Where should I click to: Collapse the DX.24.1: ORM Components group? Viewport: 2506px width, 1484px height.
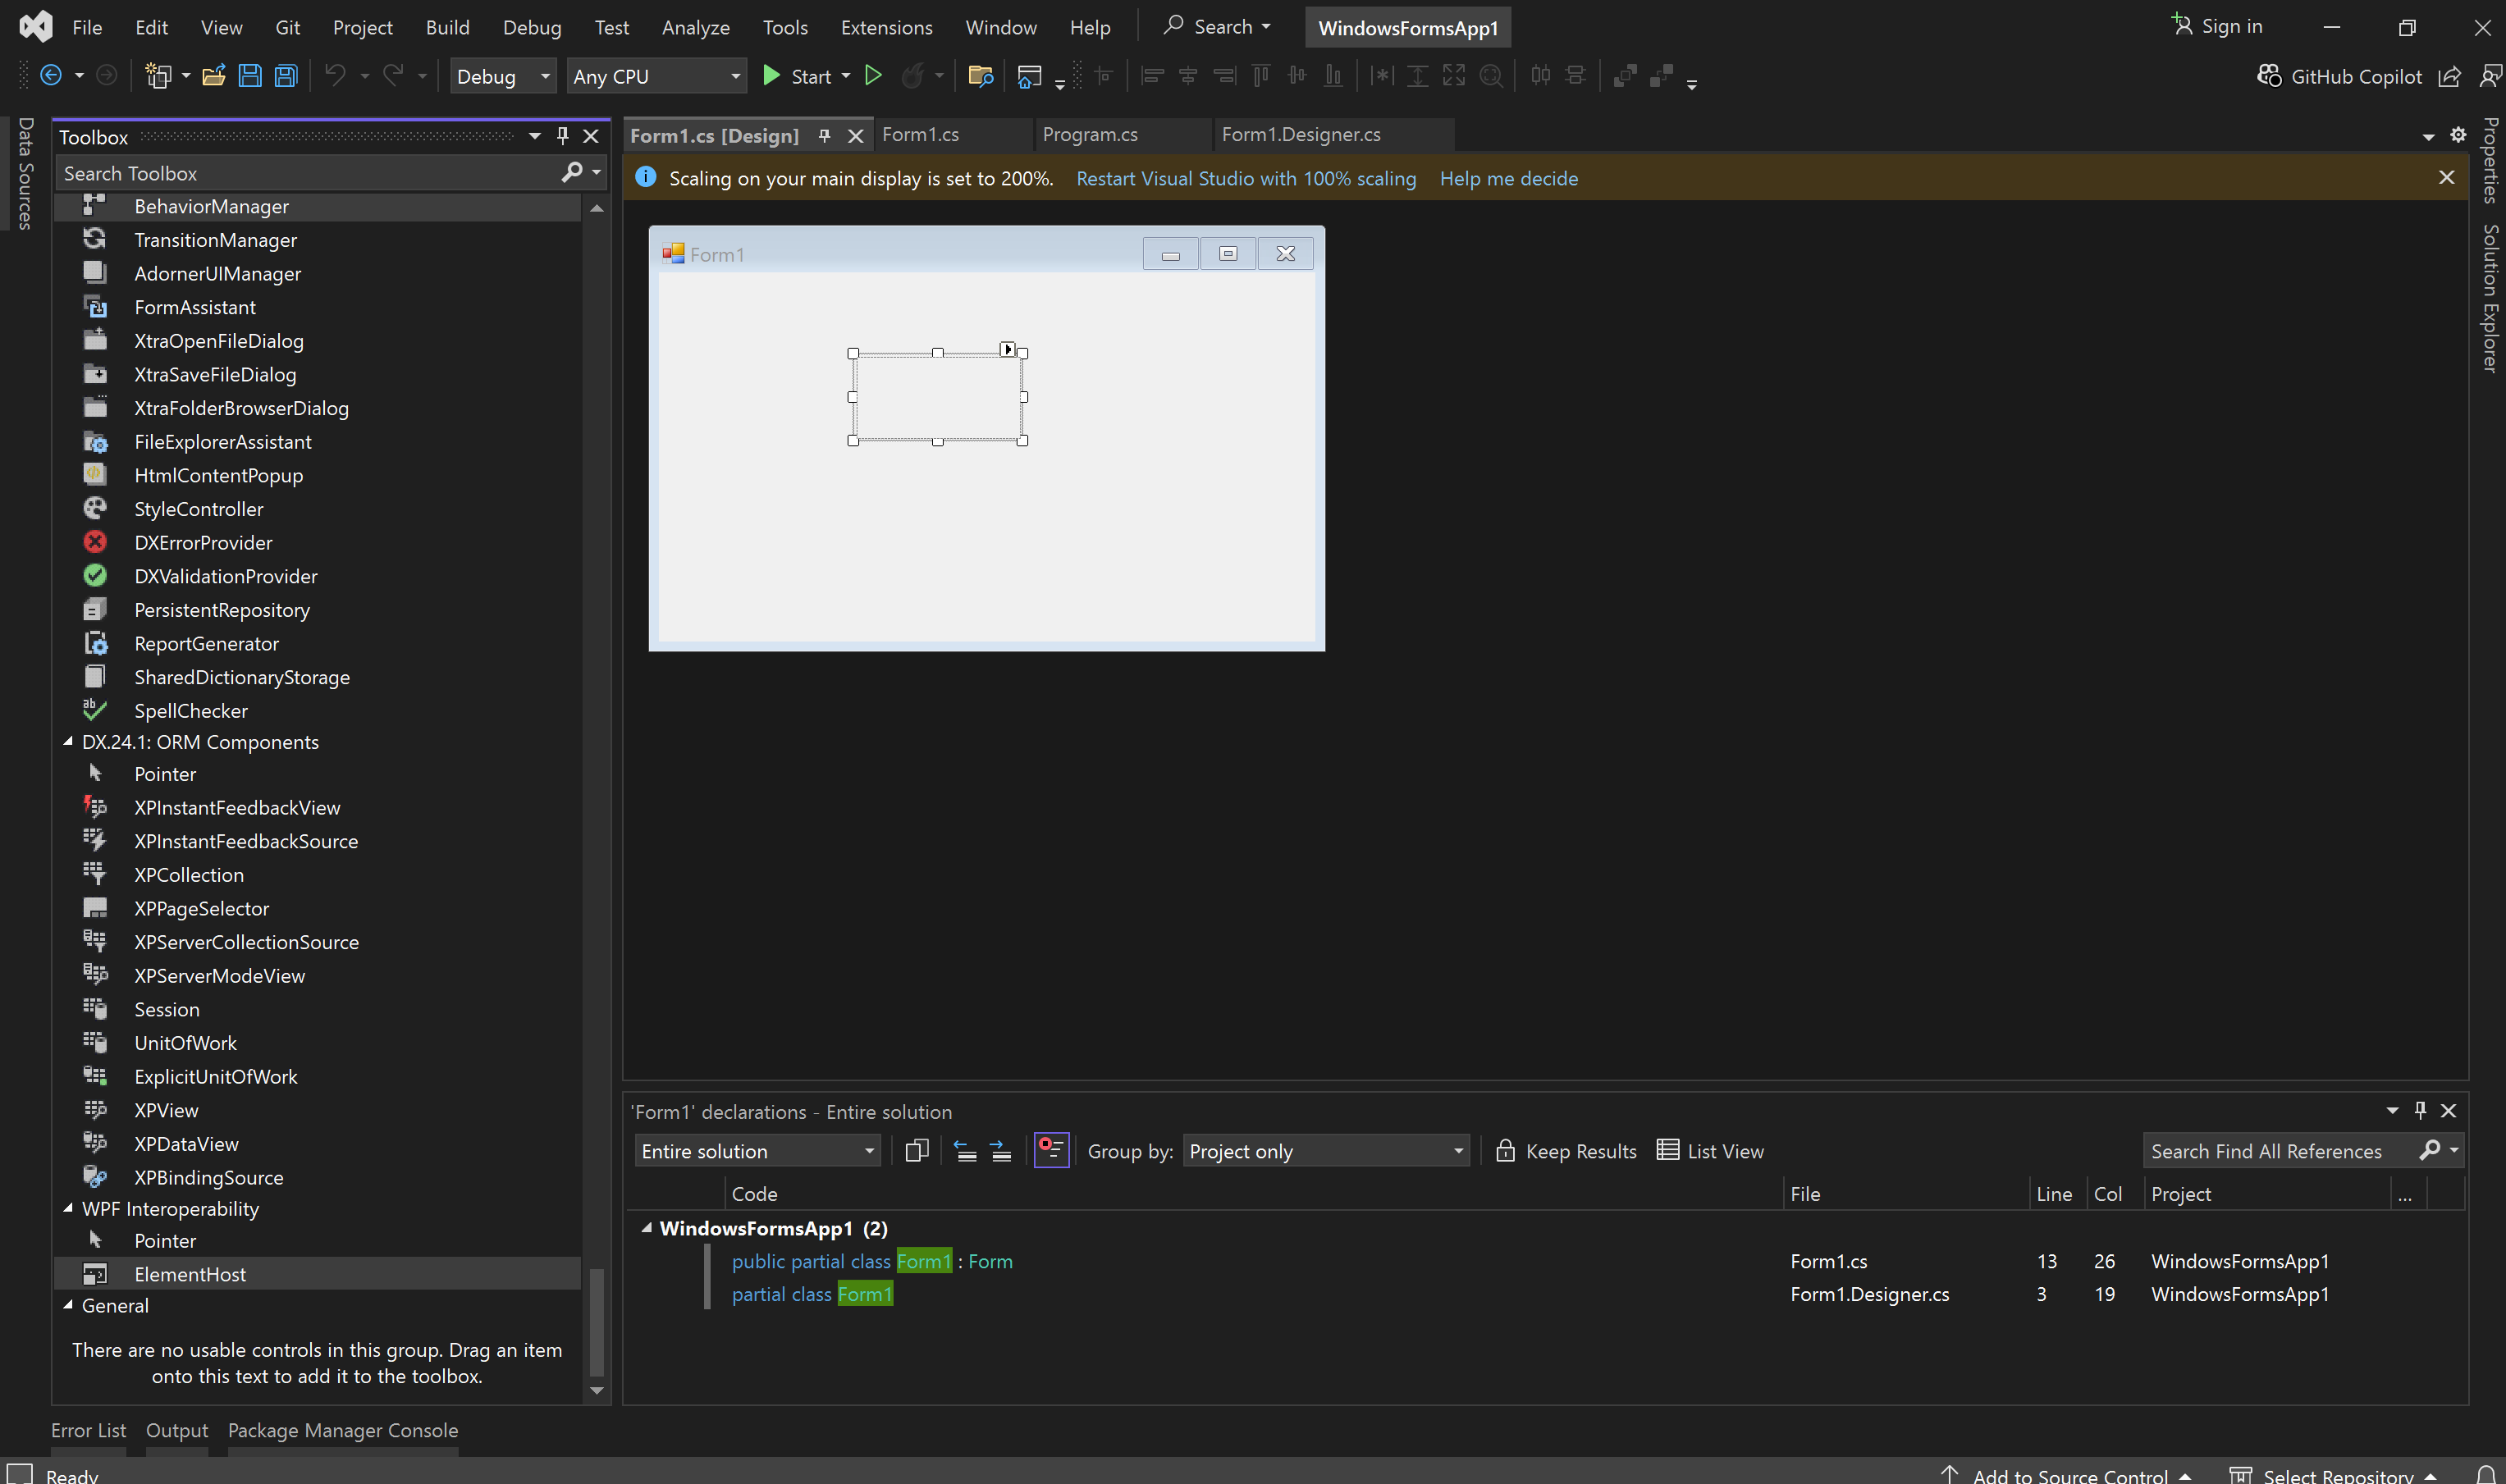pos(68,742)
